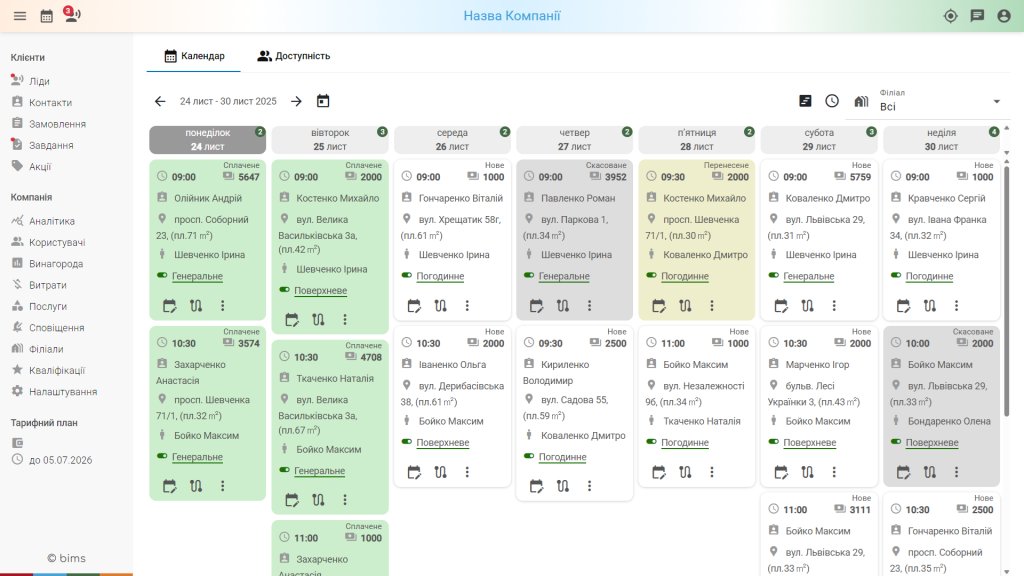1024x576 pixels.
Task: Open more options on Павленко Роман card
Action: coord(589,305)
